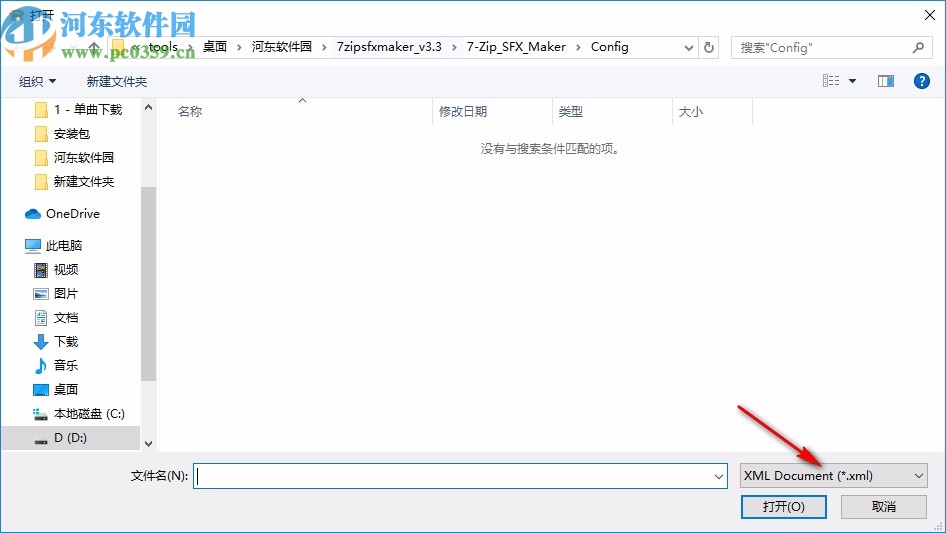Screen dimensions: 946x533
Task: Click Config breadcrumb segment
Action: coord(609,47)
